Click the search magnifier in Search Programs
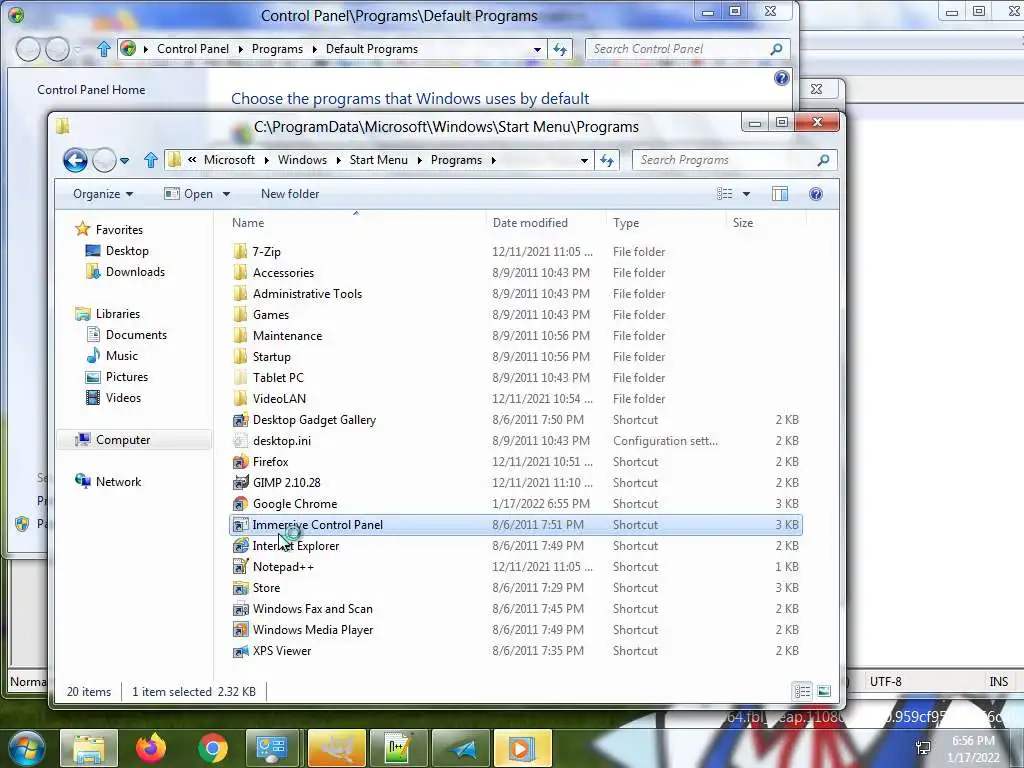 tap(824, 160)
